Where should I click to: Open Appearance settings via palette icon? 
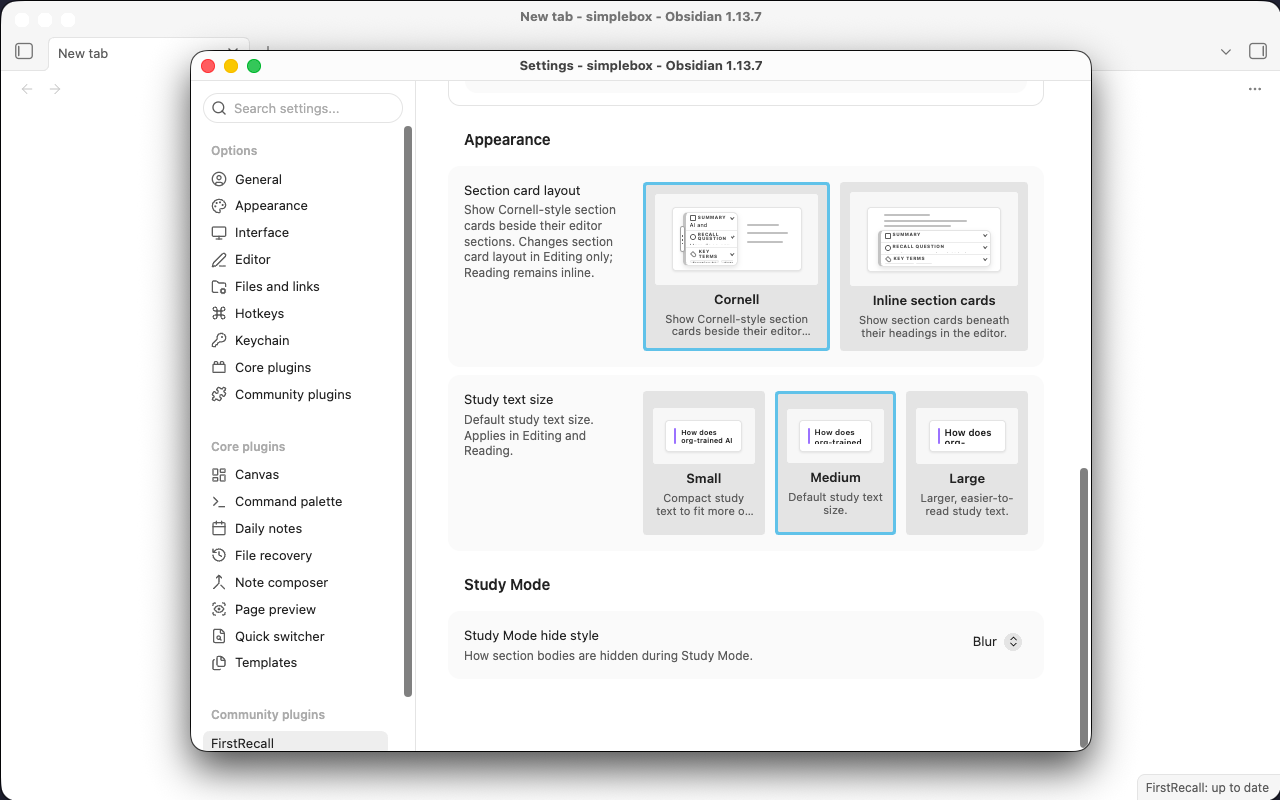pos(219,206)
